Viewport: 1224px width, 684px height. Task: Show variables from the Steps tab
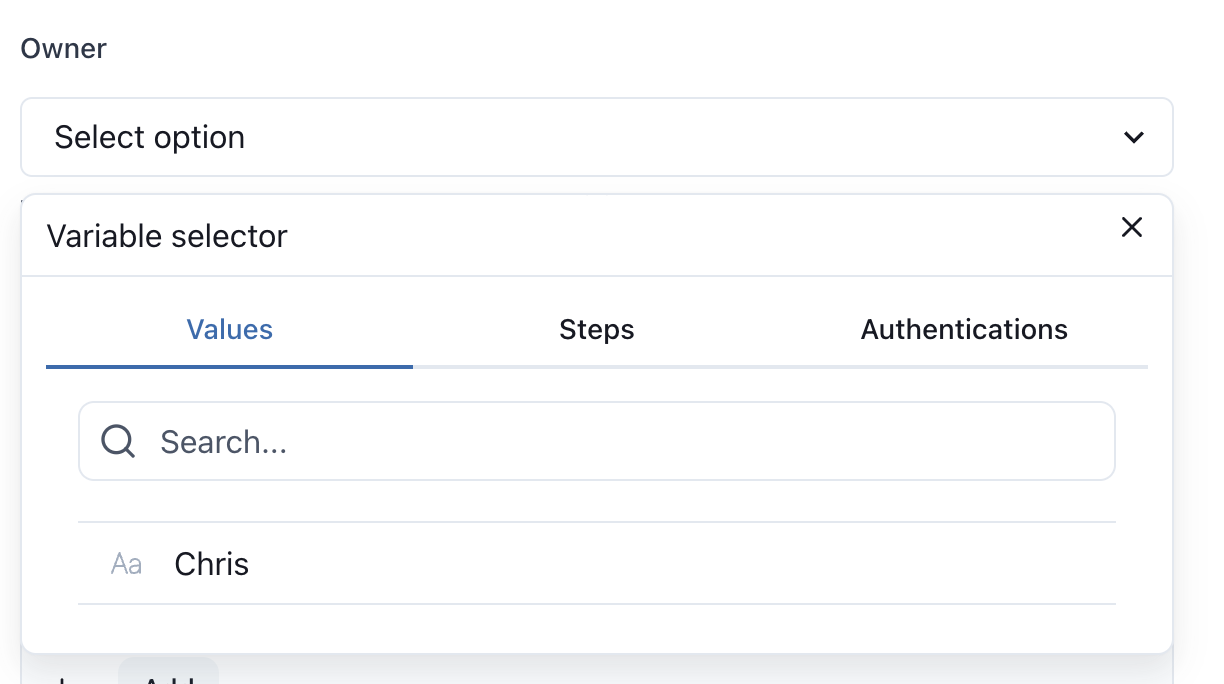click(597, 330)
